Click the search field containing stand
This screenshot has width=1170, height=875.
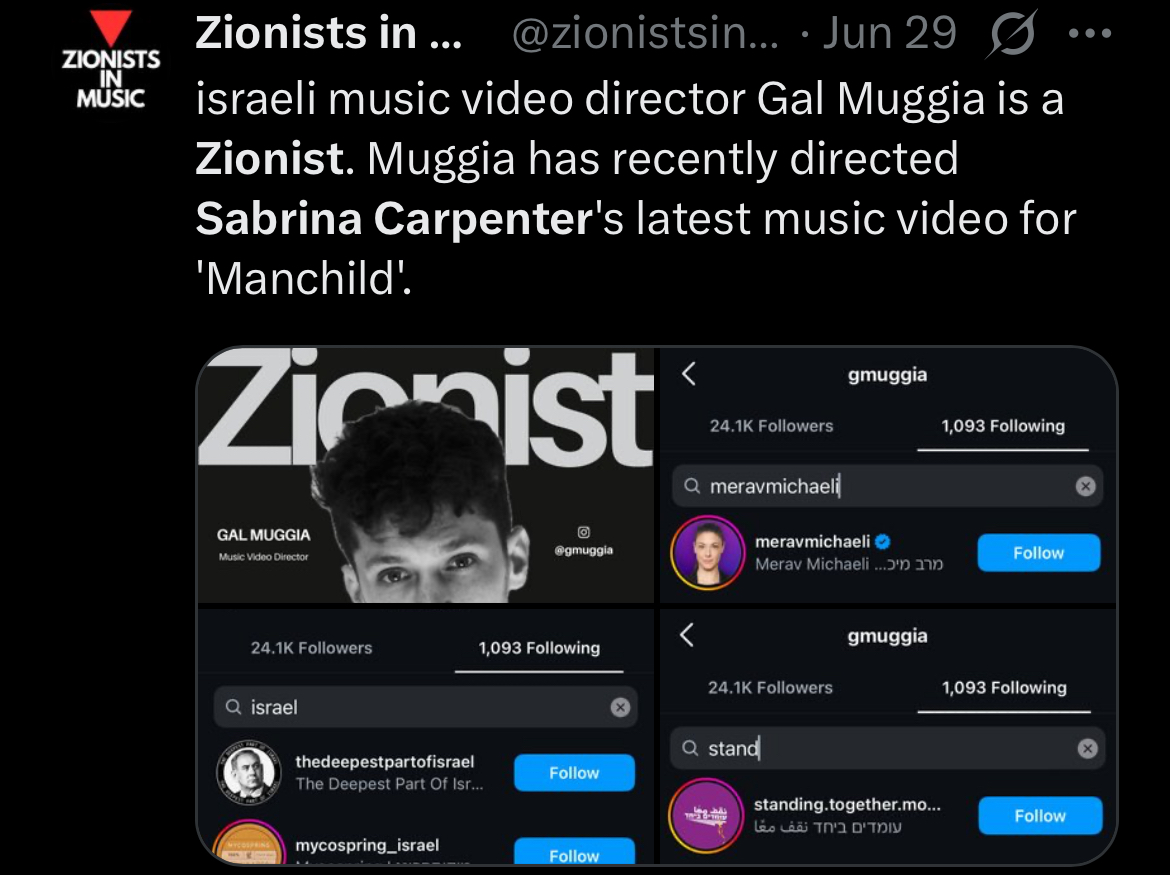[887, 748]
